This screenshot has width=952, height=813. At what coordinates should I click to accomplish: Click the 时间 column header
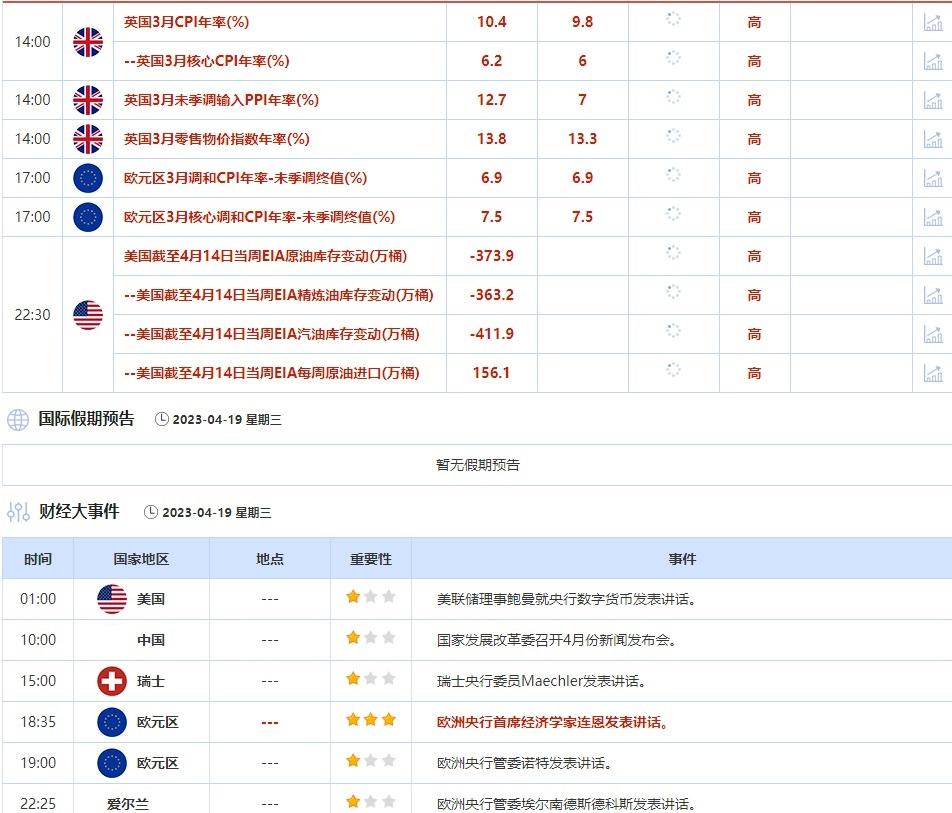point(38,559)
